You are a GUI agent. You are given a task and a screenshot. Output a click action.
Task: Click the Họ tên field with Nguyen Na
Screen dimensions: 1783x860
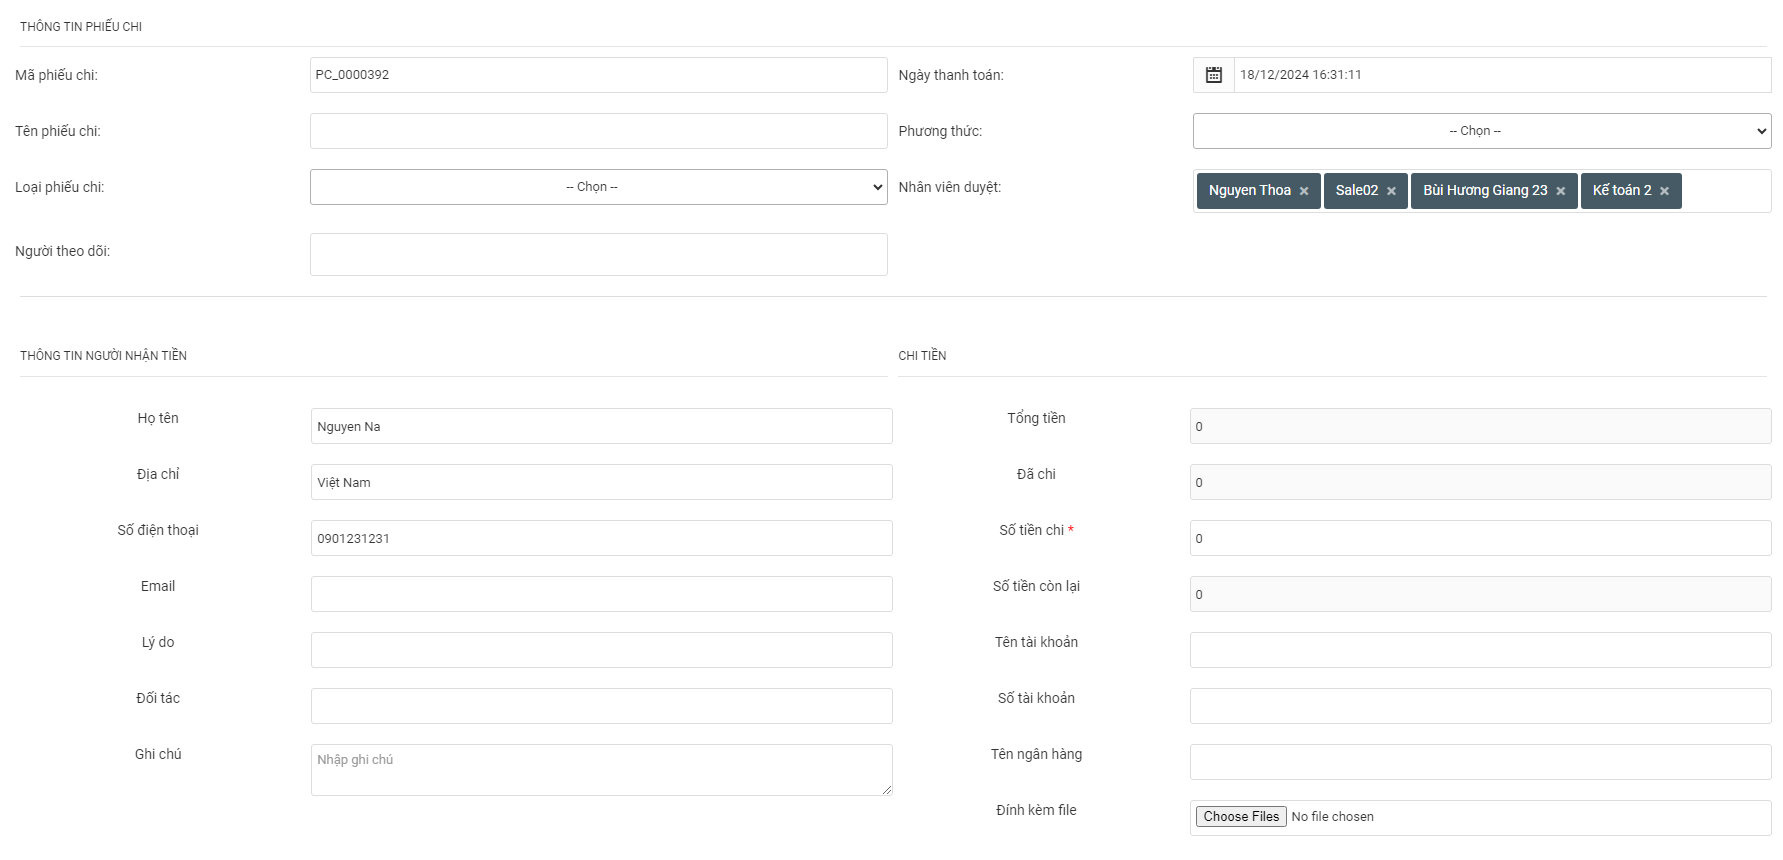point(601,426)
